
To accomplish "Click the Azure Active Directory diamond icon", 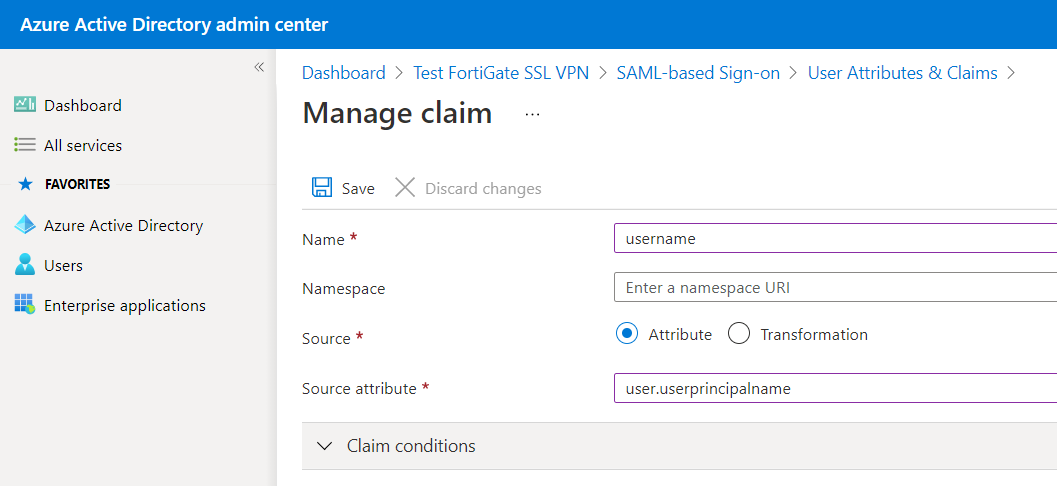I will [25, 225].
